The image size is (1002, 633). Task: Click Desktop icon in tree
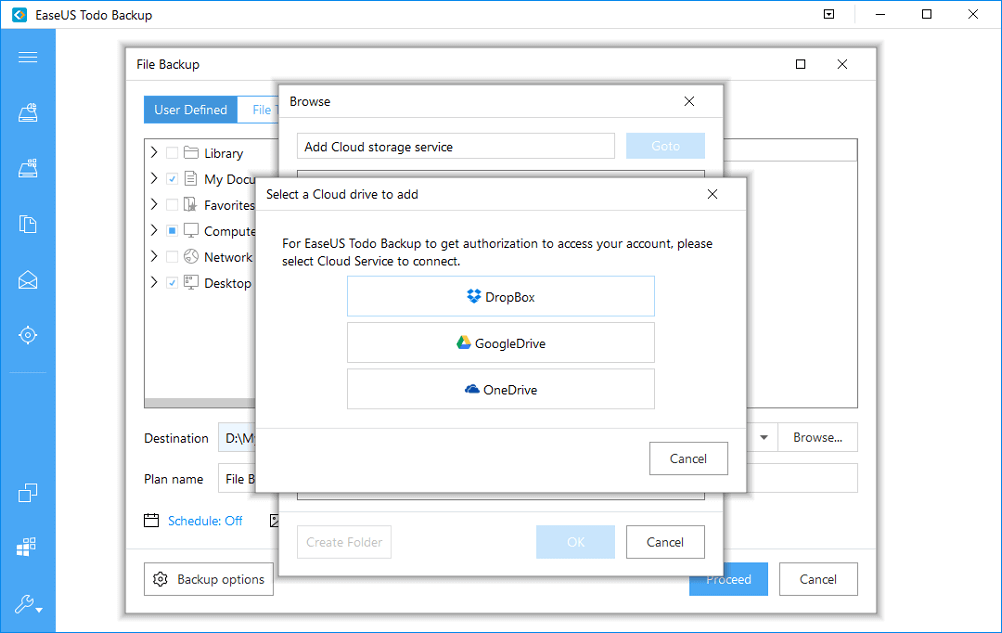point(191,282)
